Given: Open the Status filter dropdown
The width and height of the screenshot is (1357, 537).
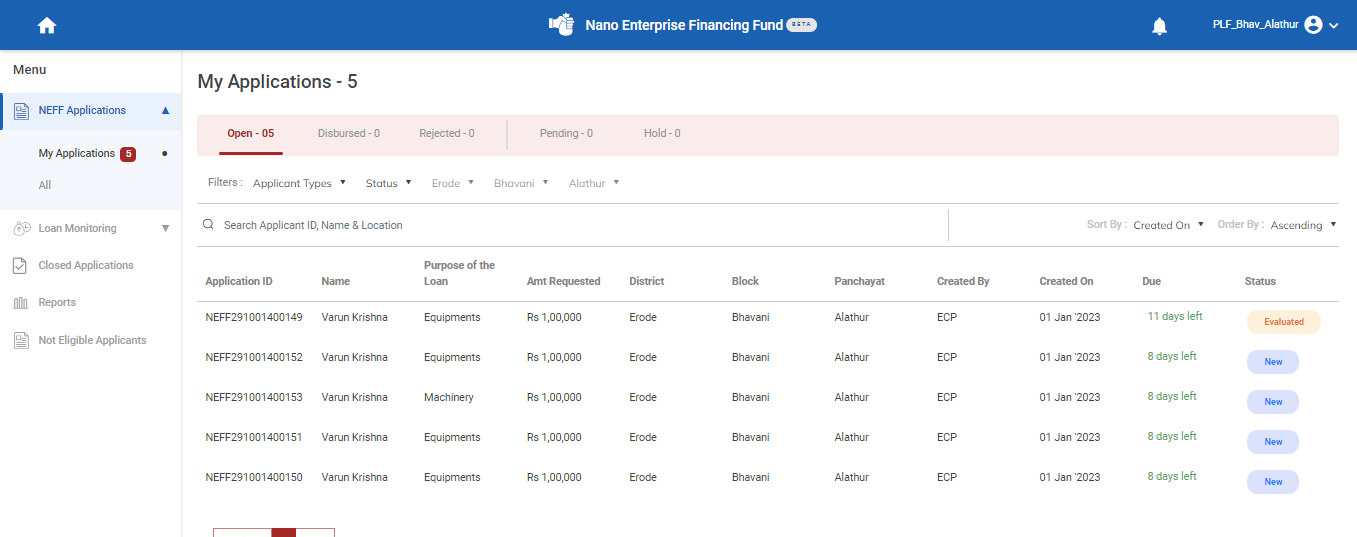Looking at the screenshot, I should [388, 183].
